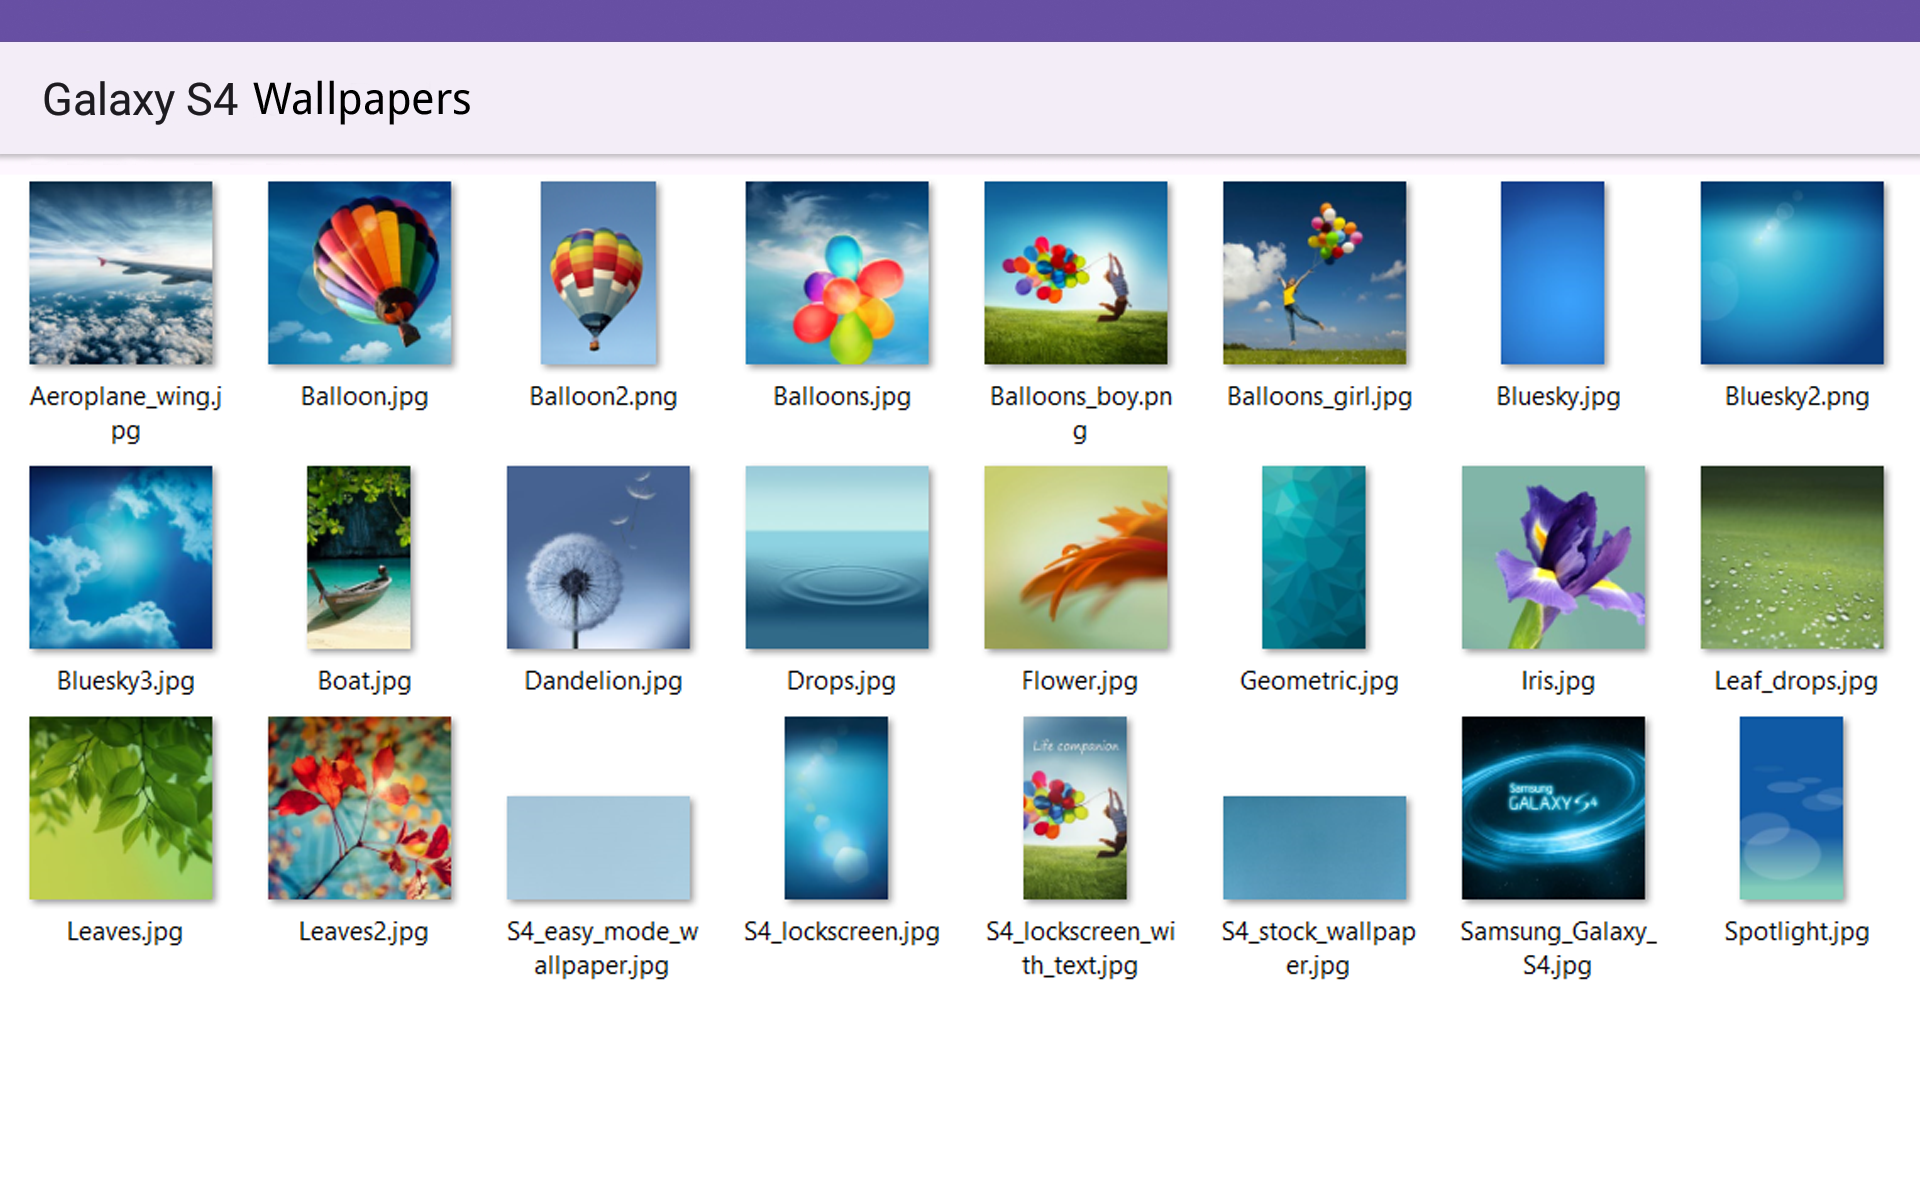Open the Samsung_Galaxy_S4.jpg logo thumbnail
Image resolution: width=1920 pixels, height=1200 pixels.
click(1553, 808)
